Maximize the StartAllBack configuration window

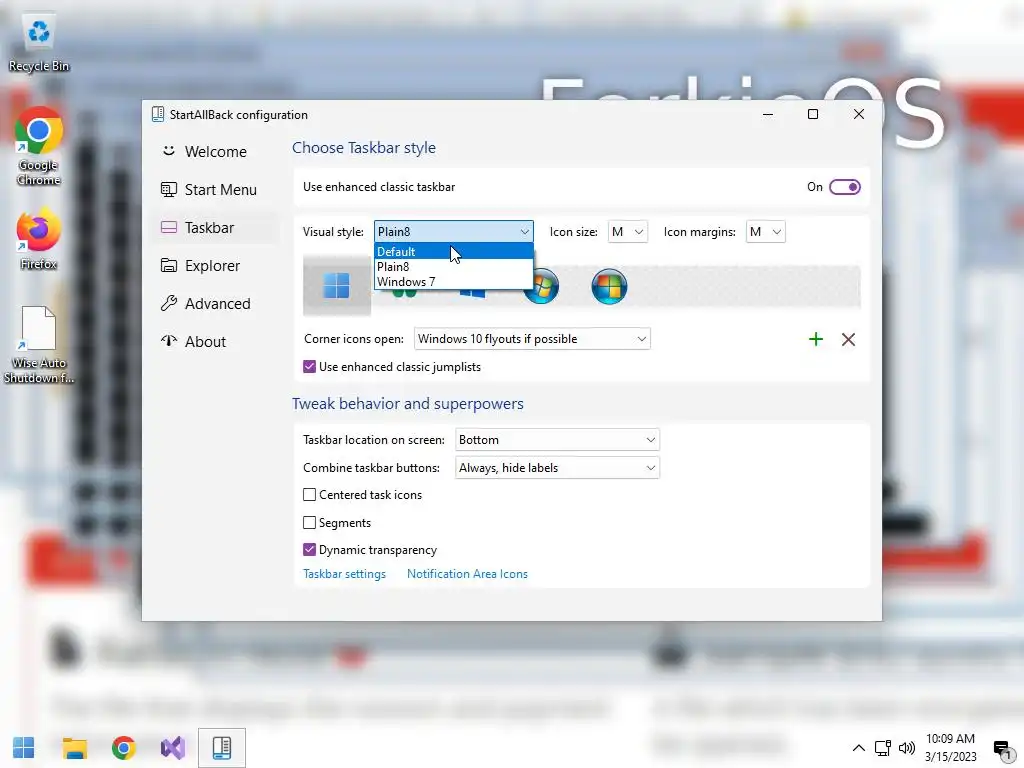pyautogui.click(x=813, y=114)
